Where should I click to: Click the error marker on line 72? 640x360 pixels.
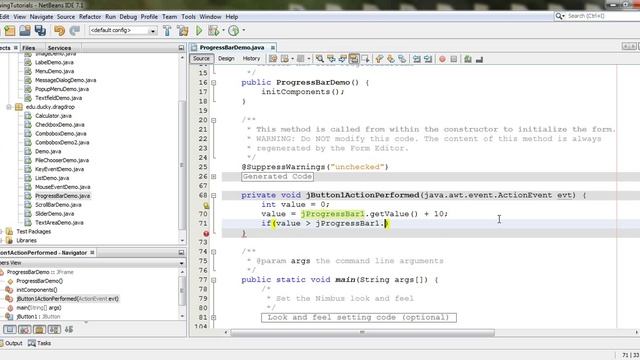pos(206,234)
